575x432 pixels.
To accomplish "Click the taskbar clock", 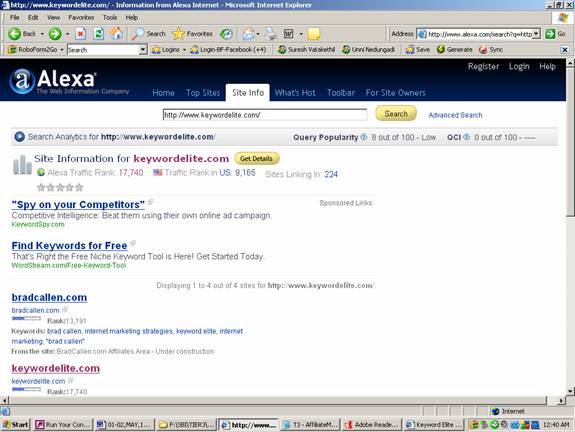I will click(x=556, y=425).
